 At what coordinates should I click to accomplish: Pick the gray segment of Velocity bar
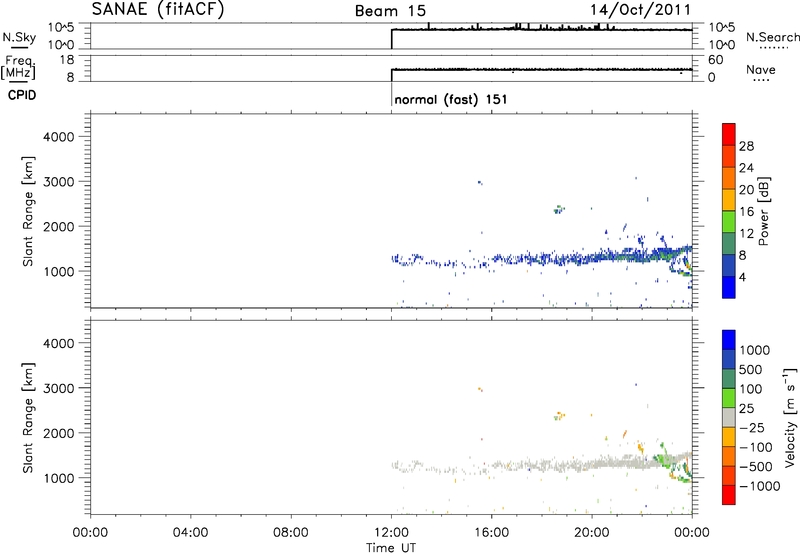(x=729, y=418)
